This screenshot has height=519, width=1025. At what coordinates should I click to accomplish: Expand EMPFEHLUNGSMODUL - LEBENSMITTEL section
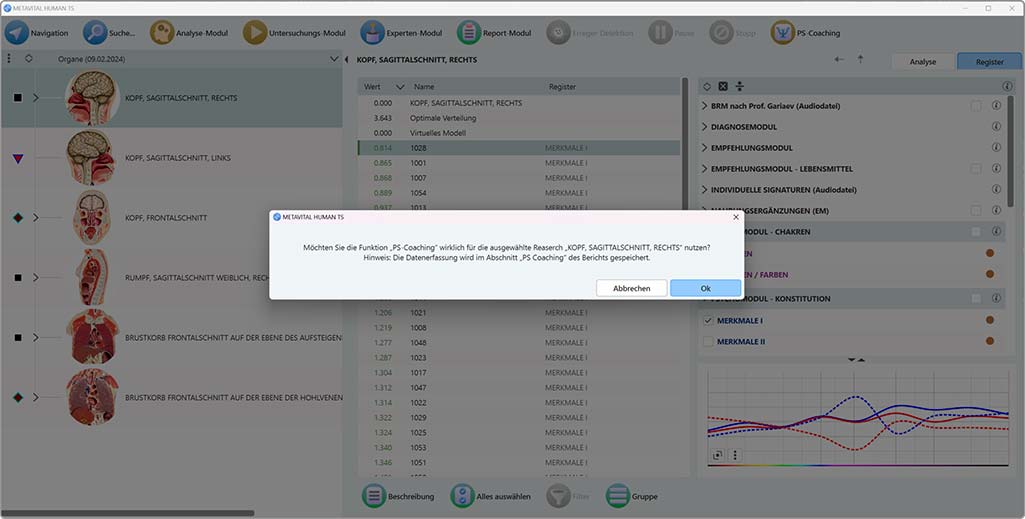(704, 169)
